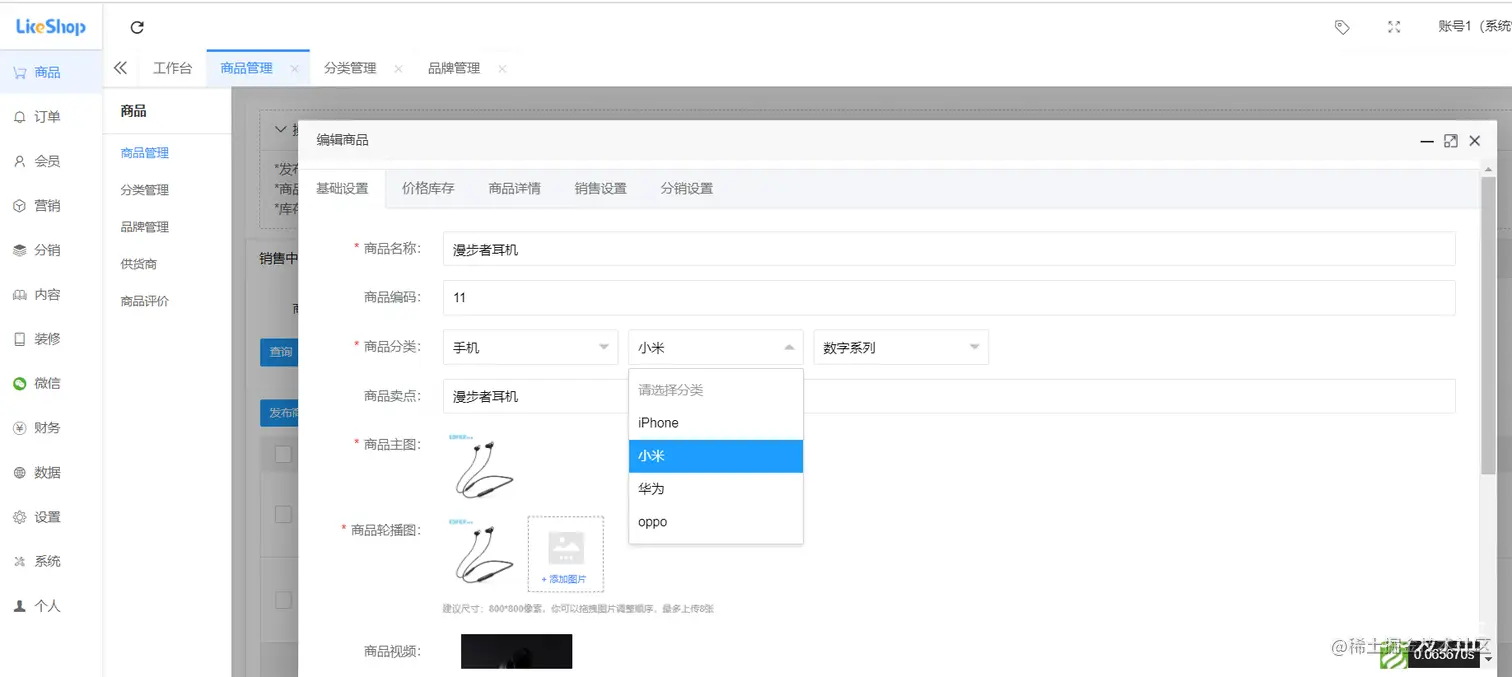
Task: Open the 品牌管理 page tab
Action: [454, 68]
